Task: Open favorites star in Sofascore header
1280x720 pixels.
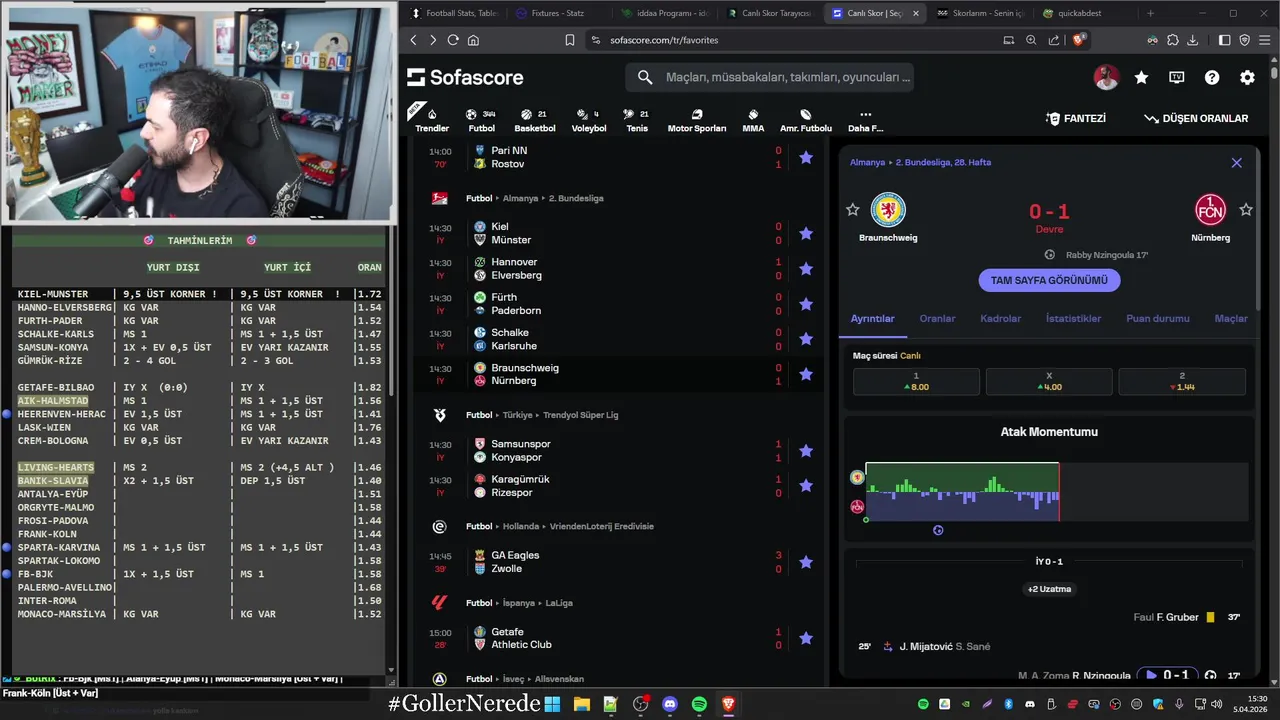Action: pyautogui.click(x=1141, y=77)
